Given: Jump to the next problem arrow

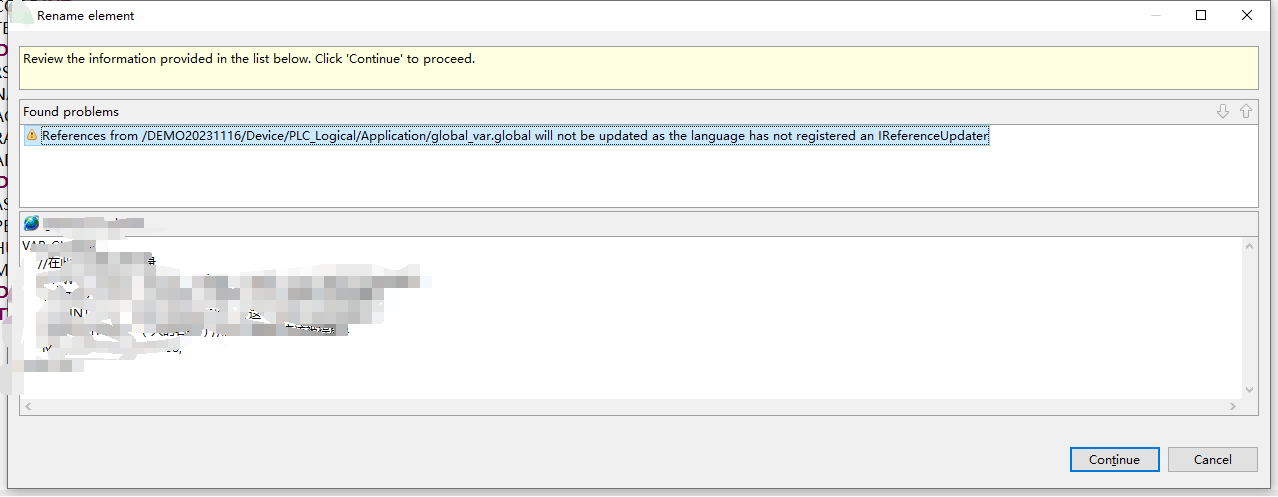Looking at the screenshot, I should click(x=1222, y=112).
